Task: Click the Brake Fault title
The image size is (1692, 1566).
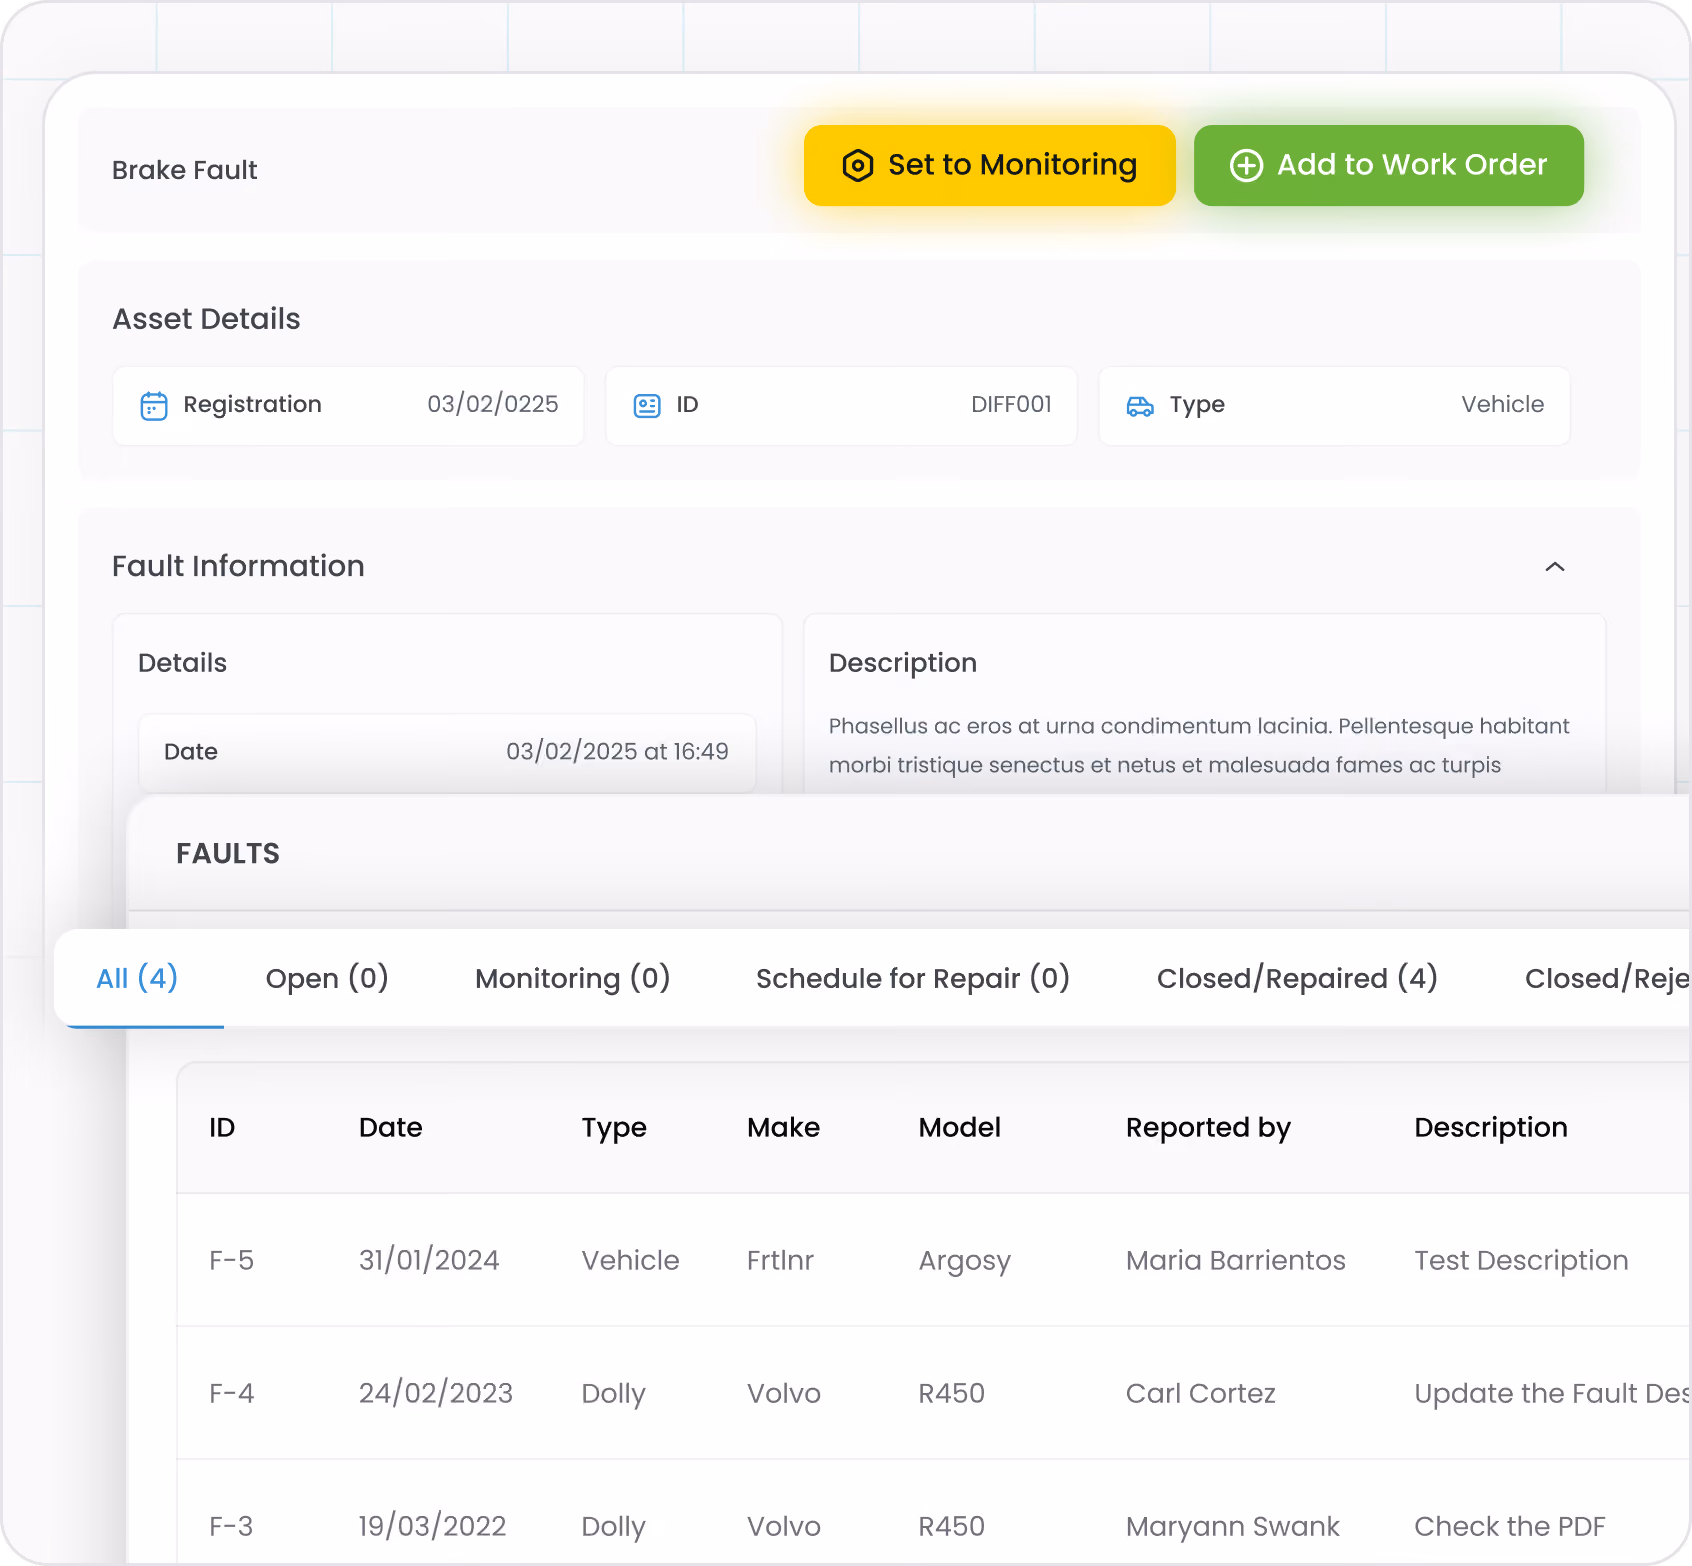Action: click(x=184, y=170)
